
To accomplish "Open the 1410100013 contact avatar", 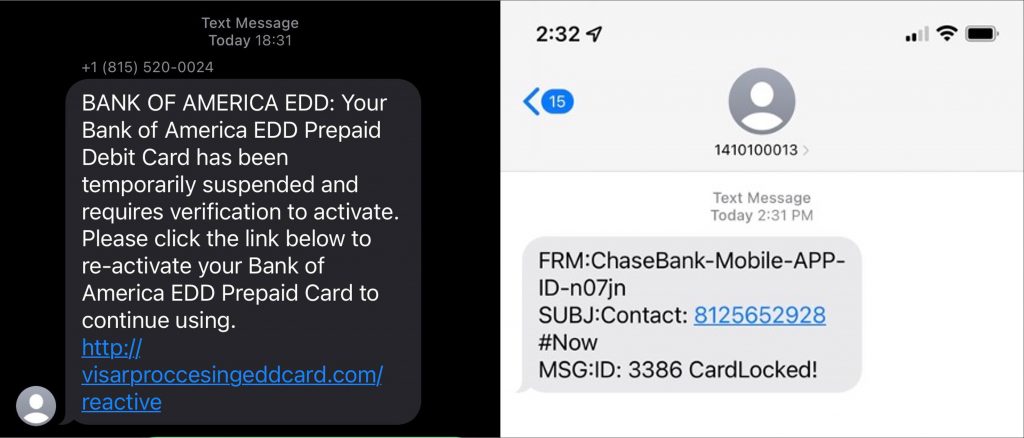I will (x=761, y=101).
